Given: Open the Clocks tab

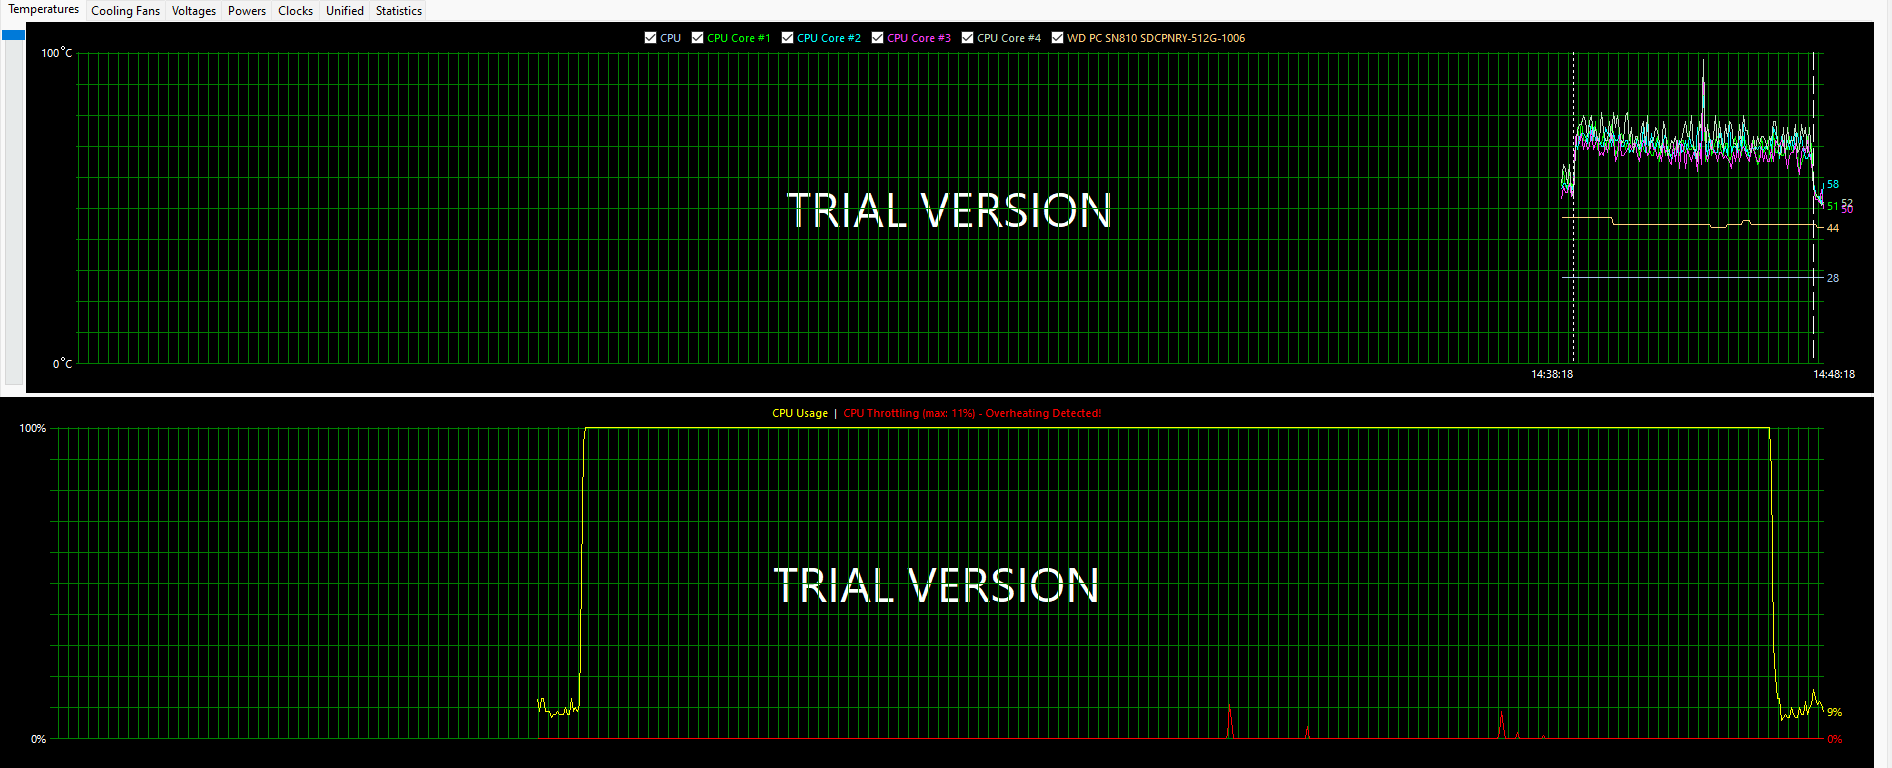Looking at the screenshot, I should [295, 11].
